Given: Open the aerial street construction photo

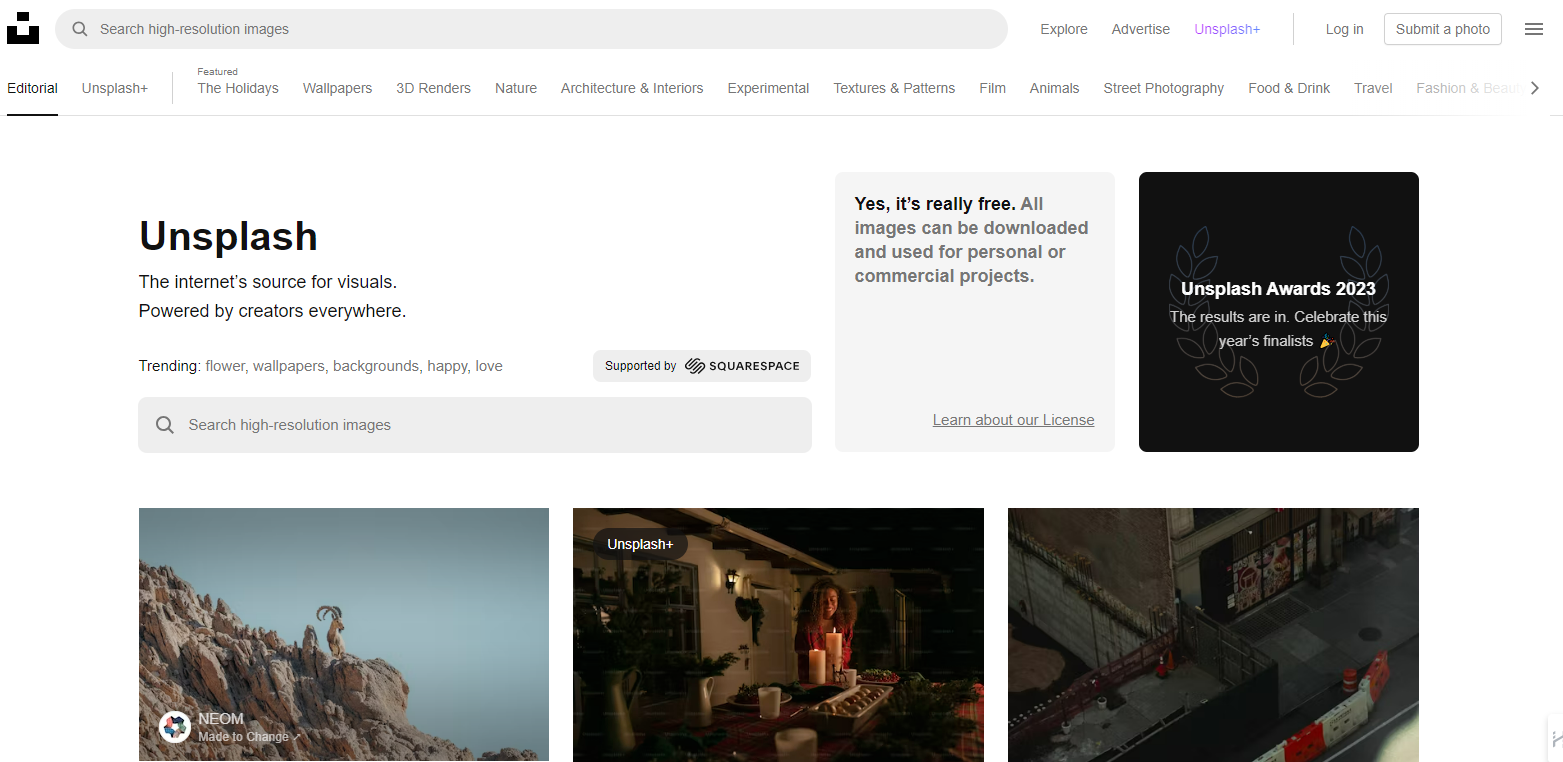Looking at the screenshot, I should point(1213,635).
